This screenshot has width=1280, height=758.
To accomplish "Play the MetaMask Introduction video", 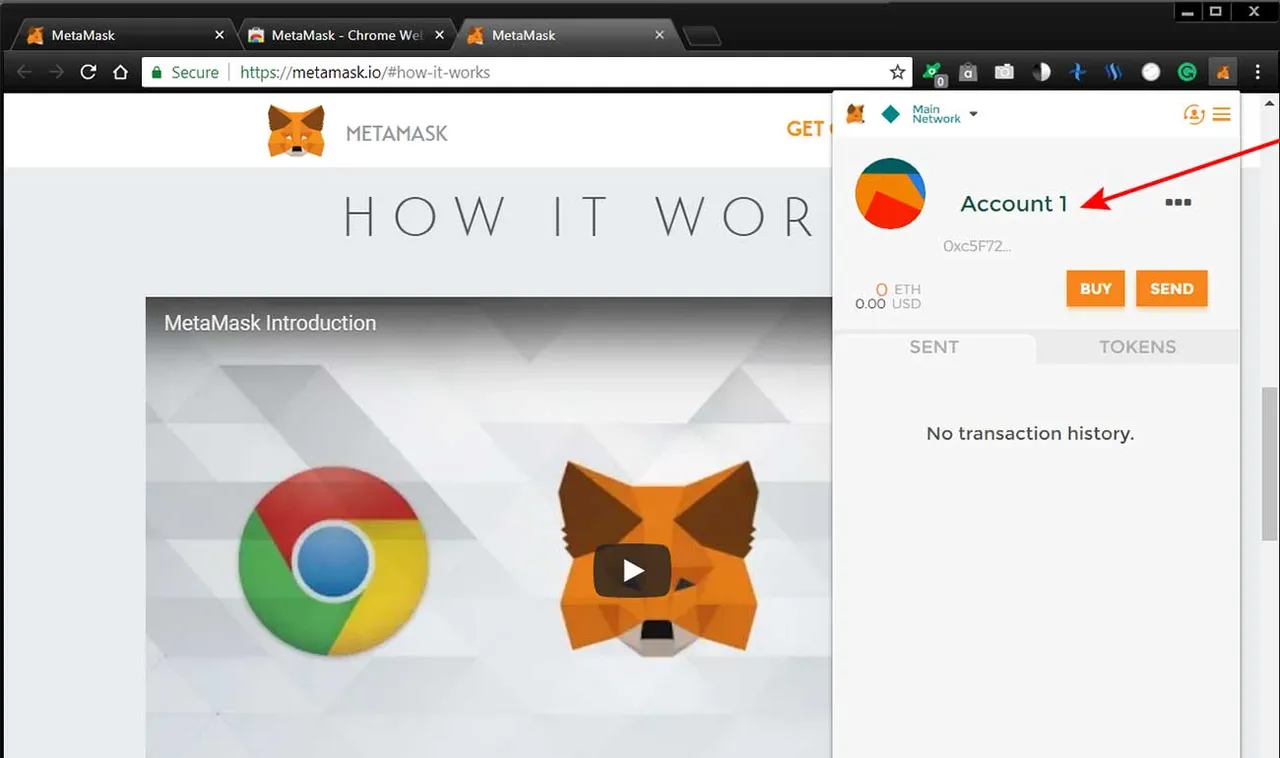I will [x=632, y=570].
